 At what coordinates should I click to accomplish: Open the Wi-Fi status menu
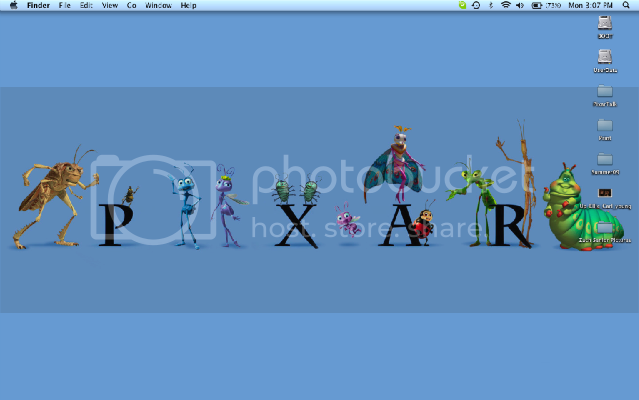click(505, 6)
